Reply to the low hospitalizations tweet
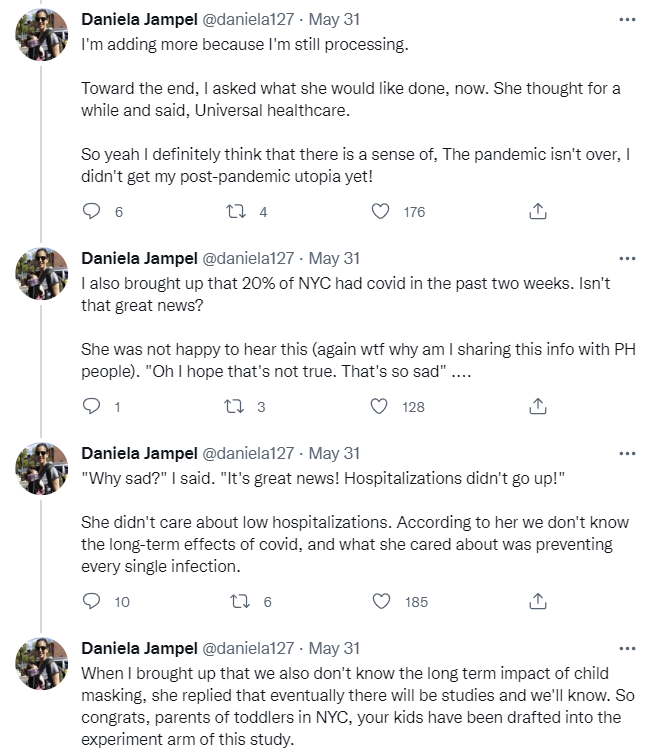This screenshot has height=755, width=655. tap(91, 601)
